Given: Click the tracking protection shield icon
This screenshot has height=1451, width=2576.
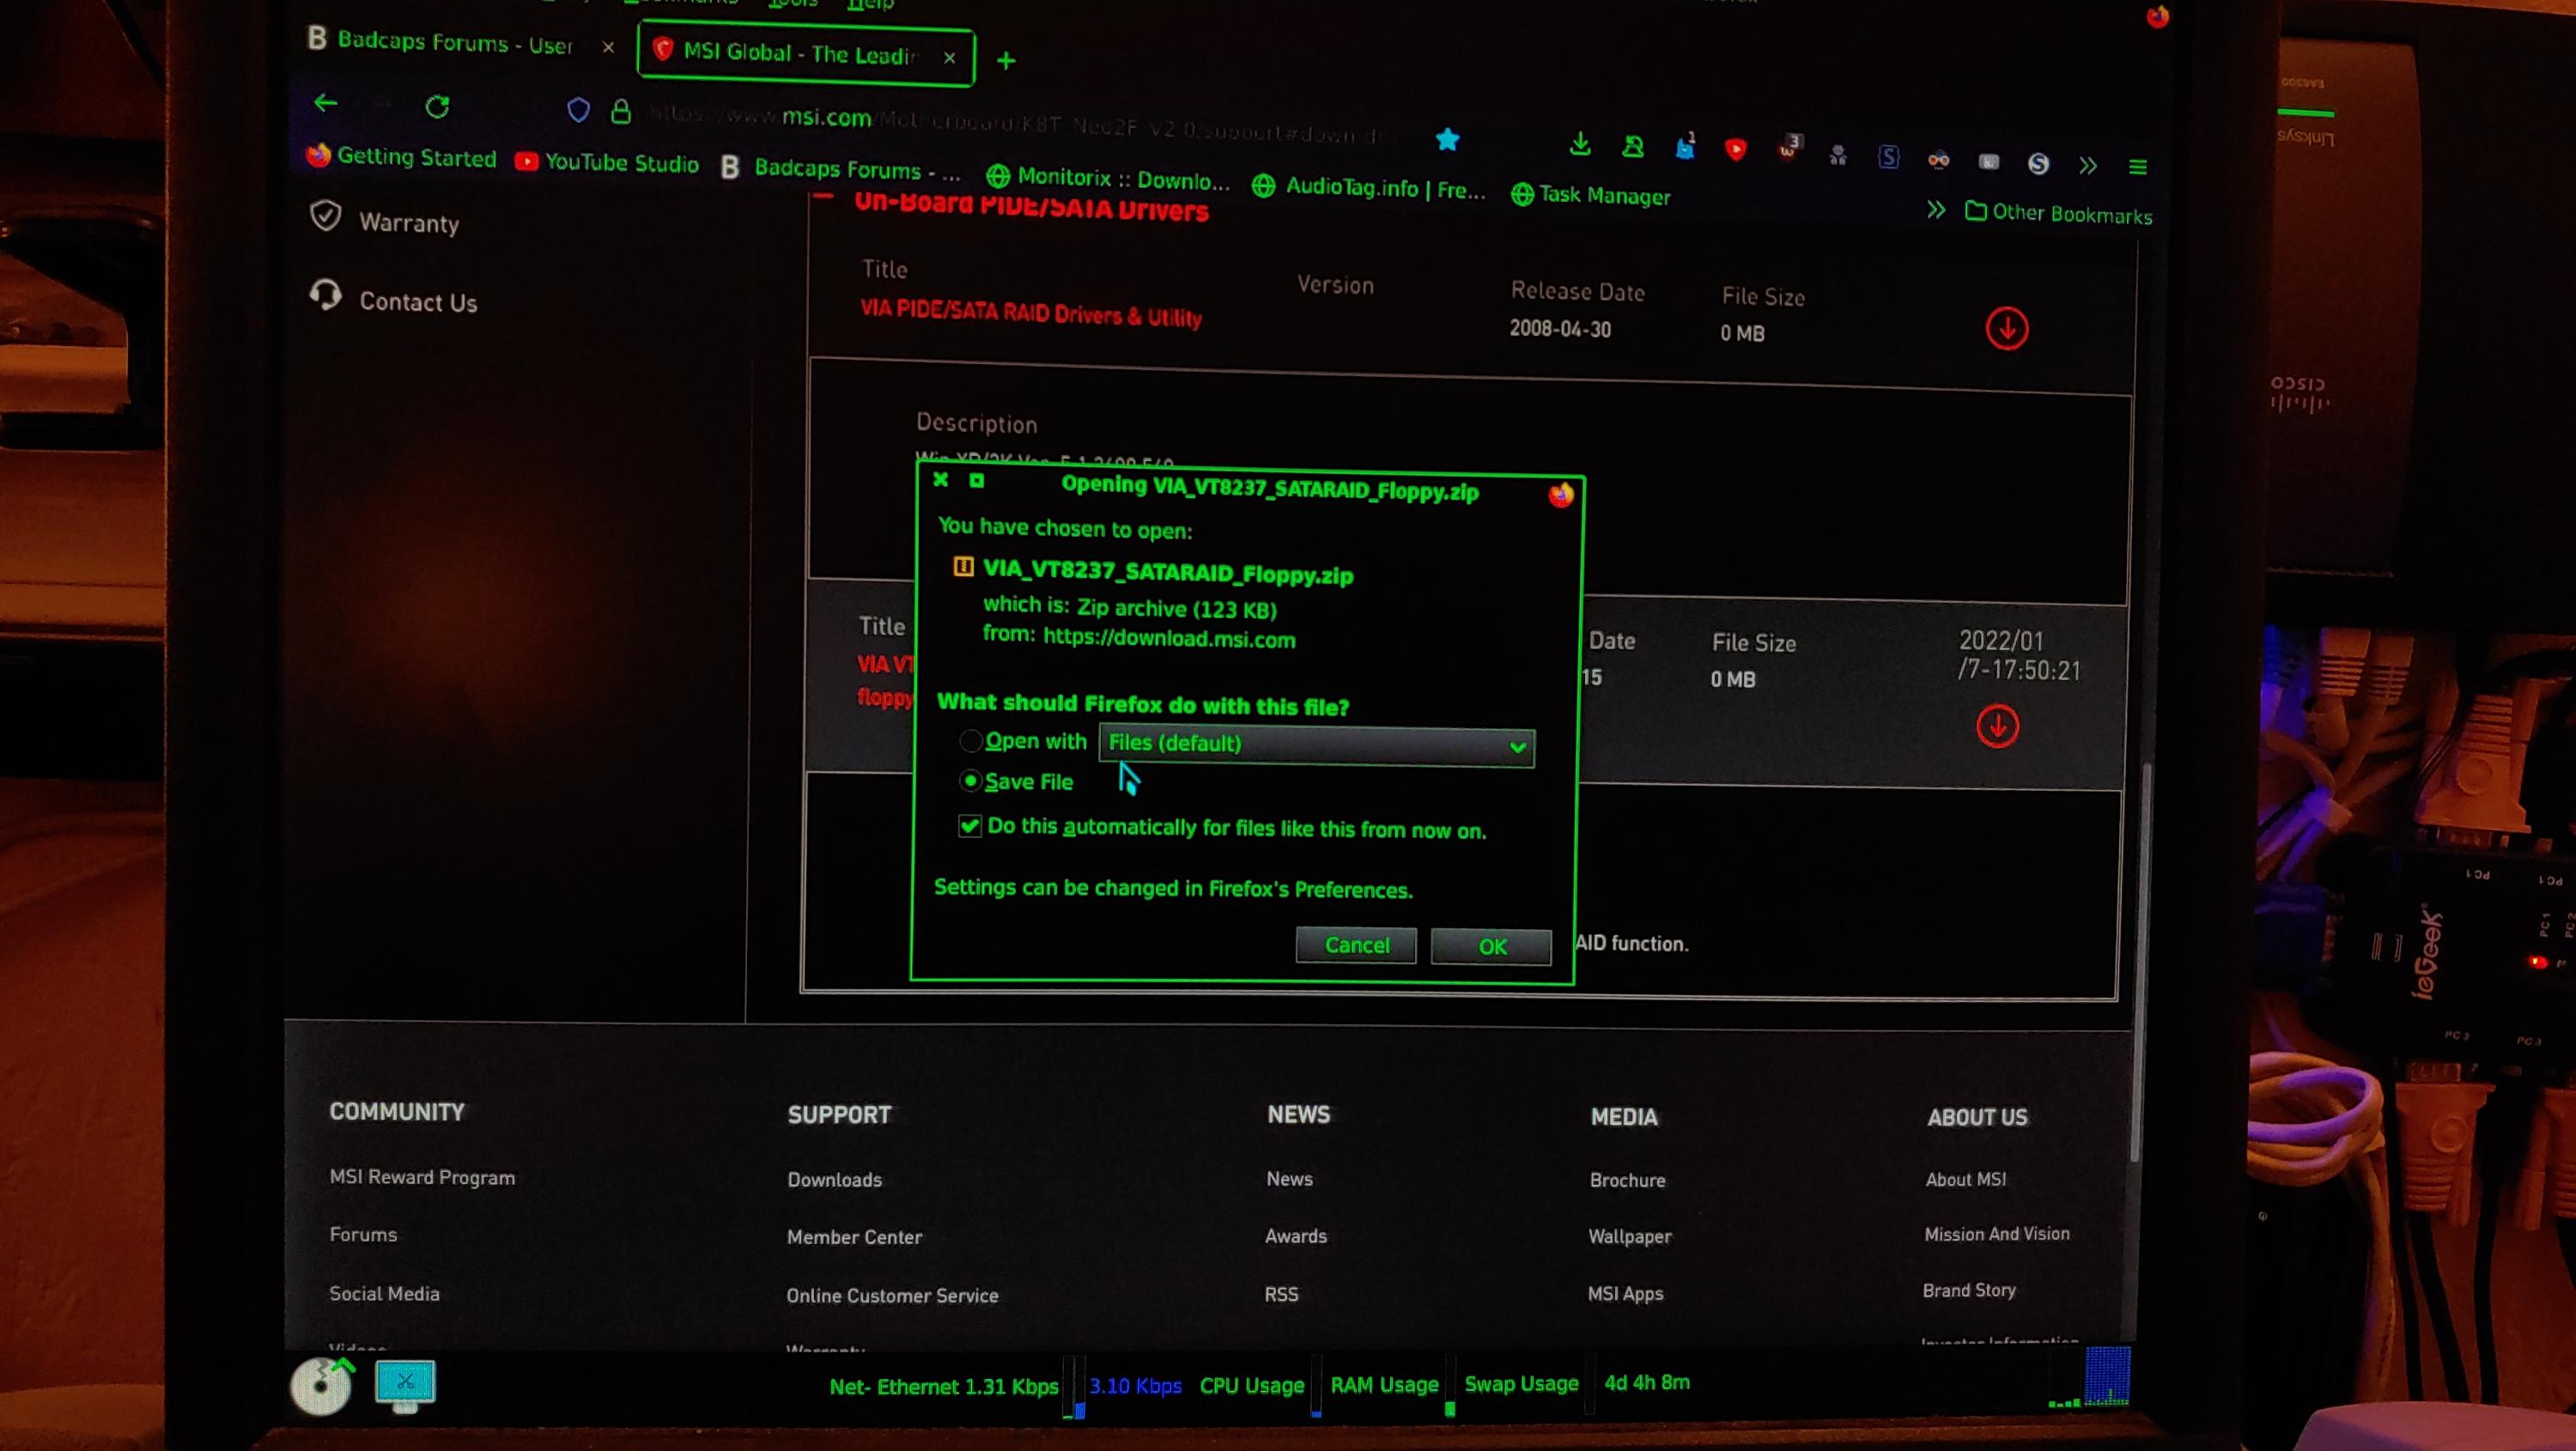Looking at the screenshot, I should coord(578,110).
